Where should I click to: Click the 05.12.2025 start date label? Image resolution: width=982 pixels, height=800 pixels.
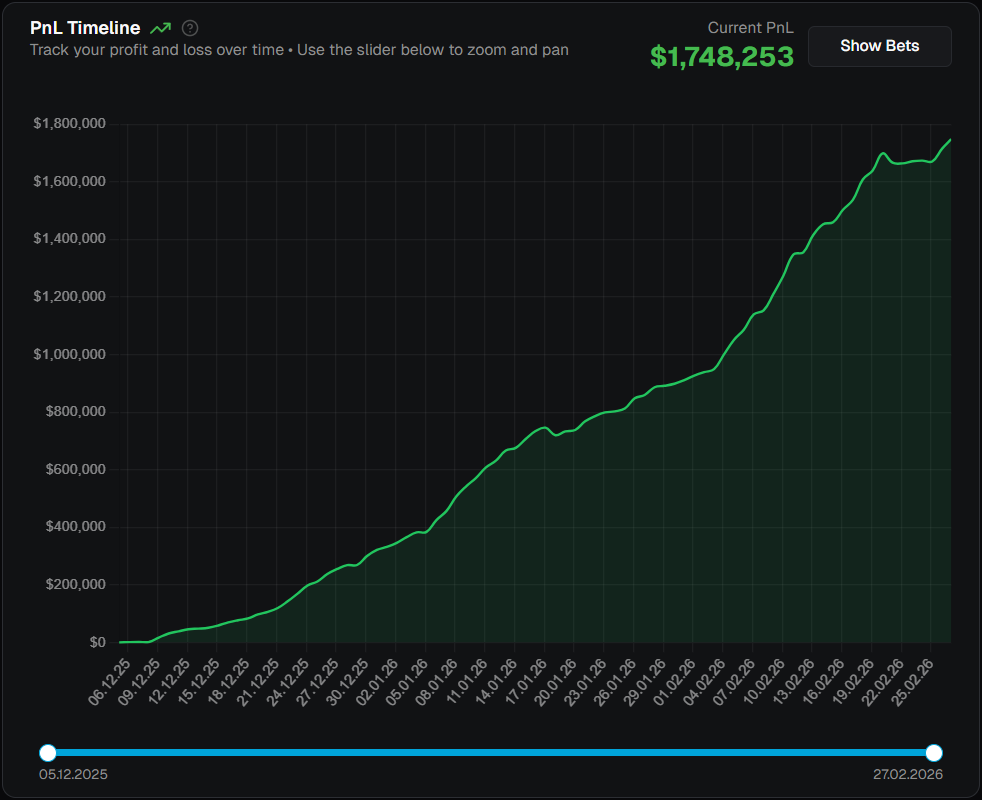[73, 775]
